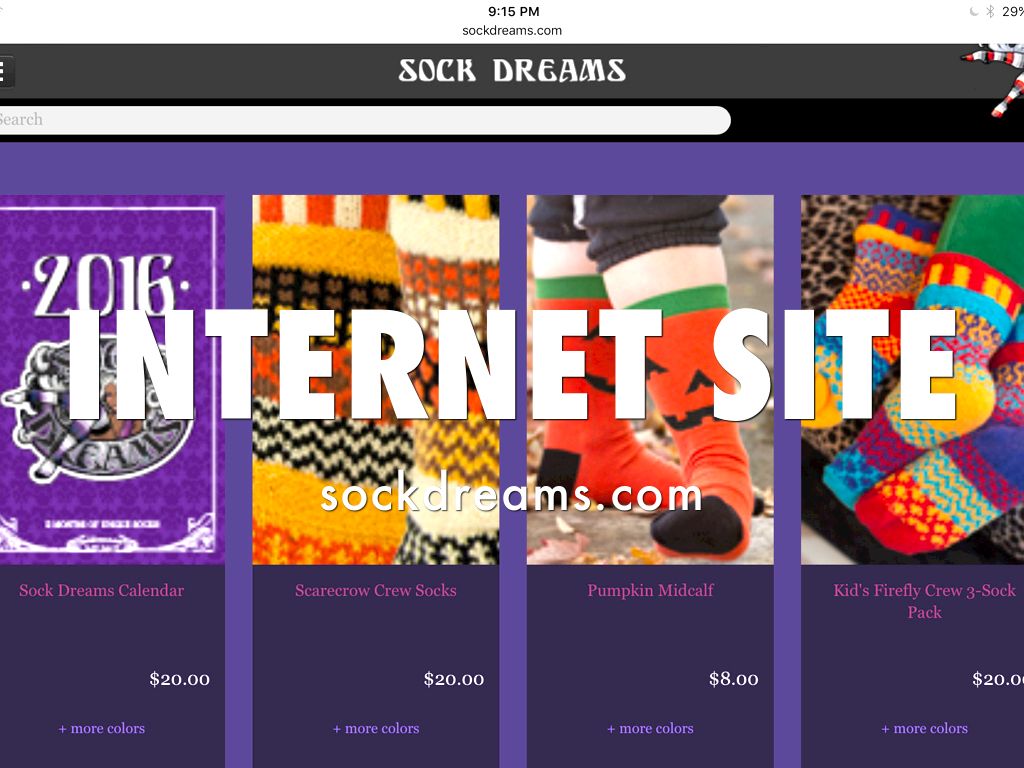
Task: Click inside the Search field
Action: tap(364, 120)
